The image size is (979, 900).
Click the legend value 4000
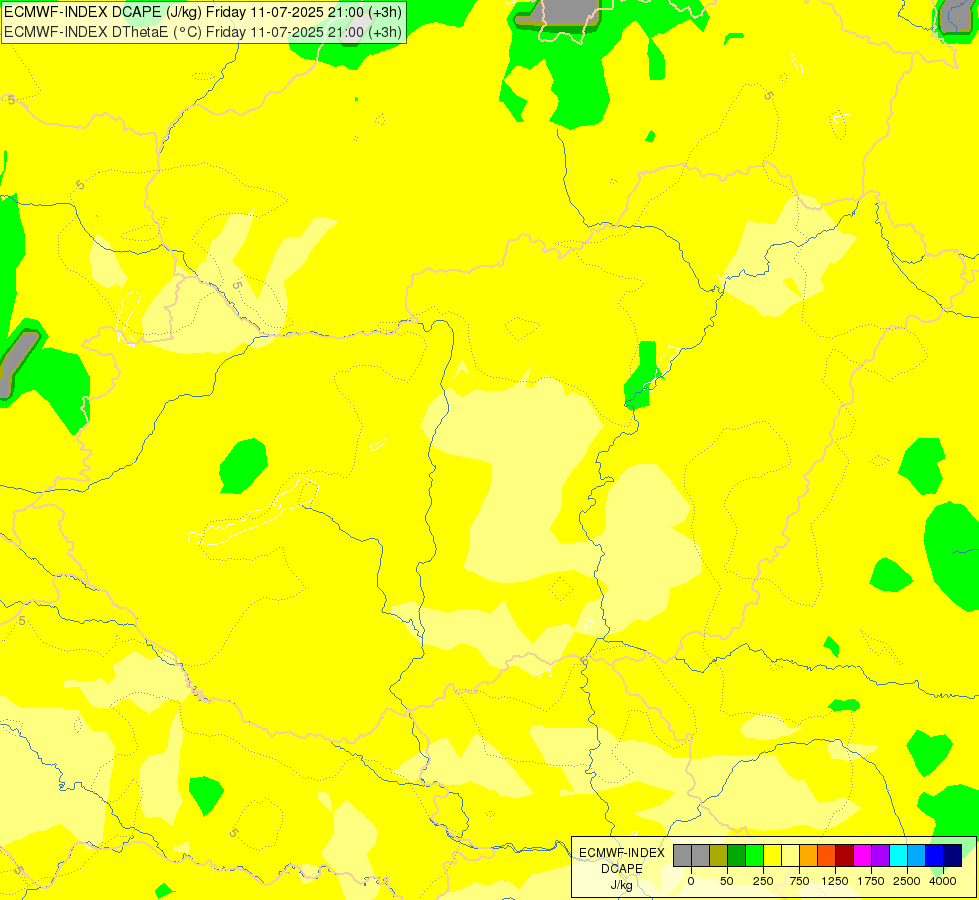943,881
